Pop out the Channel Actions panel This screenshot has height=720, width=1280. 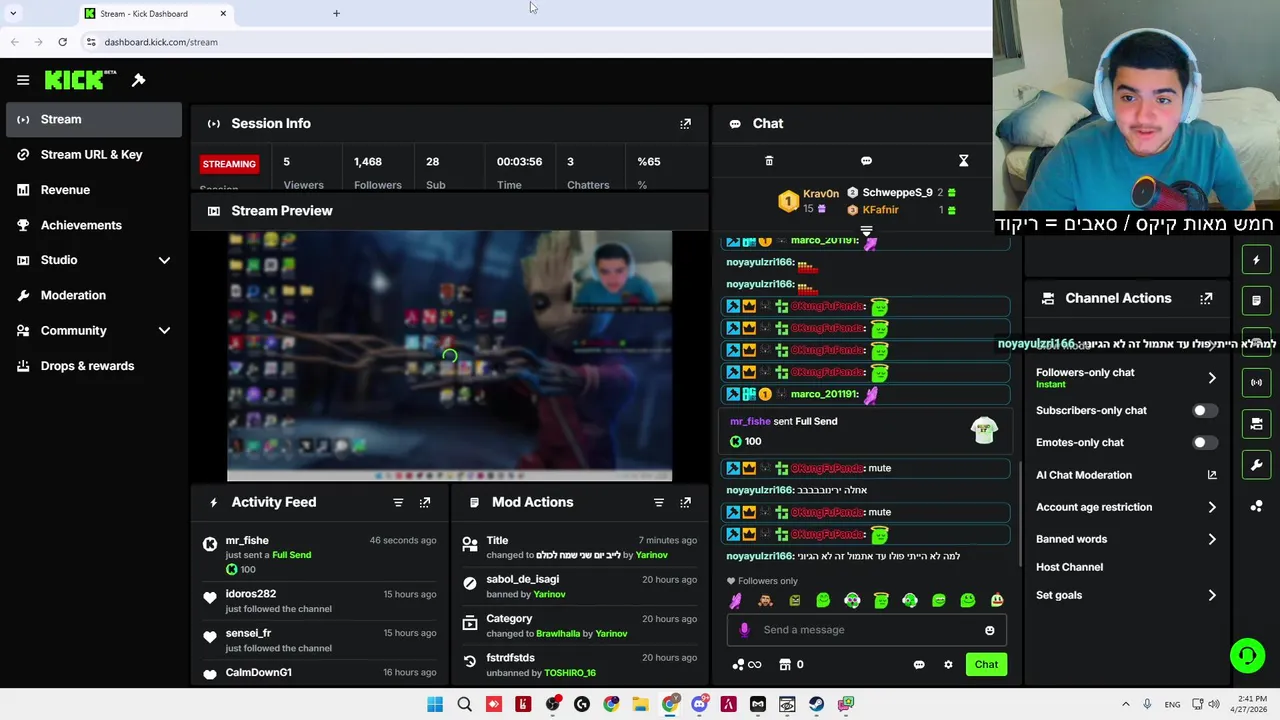1206,298
